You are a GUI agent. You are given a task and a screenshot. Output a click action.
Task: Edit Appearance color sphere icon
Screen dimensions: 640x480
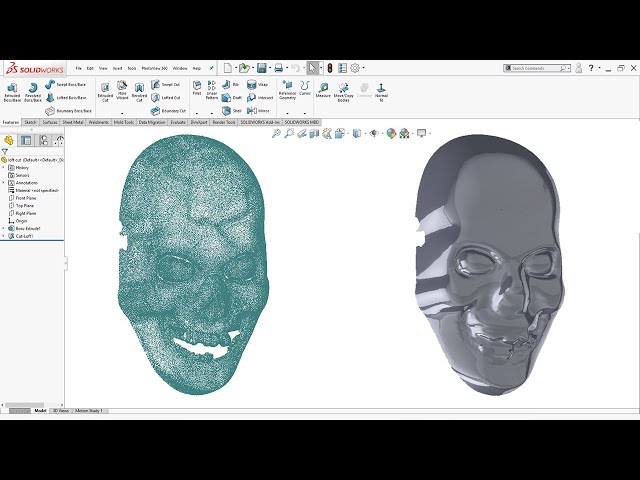point(391,133)
